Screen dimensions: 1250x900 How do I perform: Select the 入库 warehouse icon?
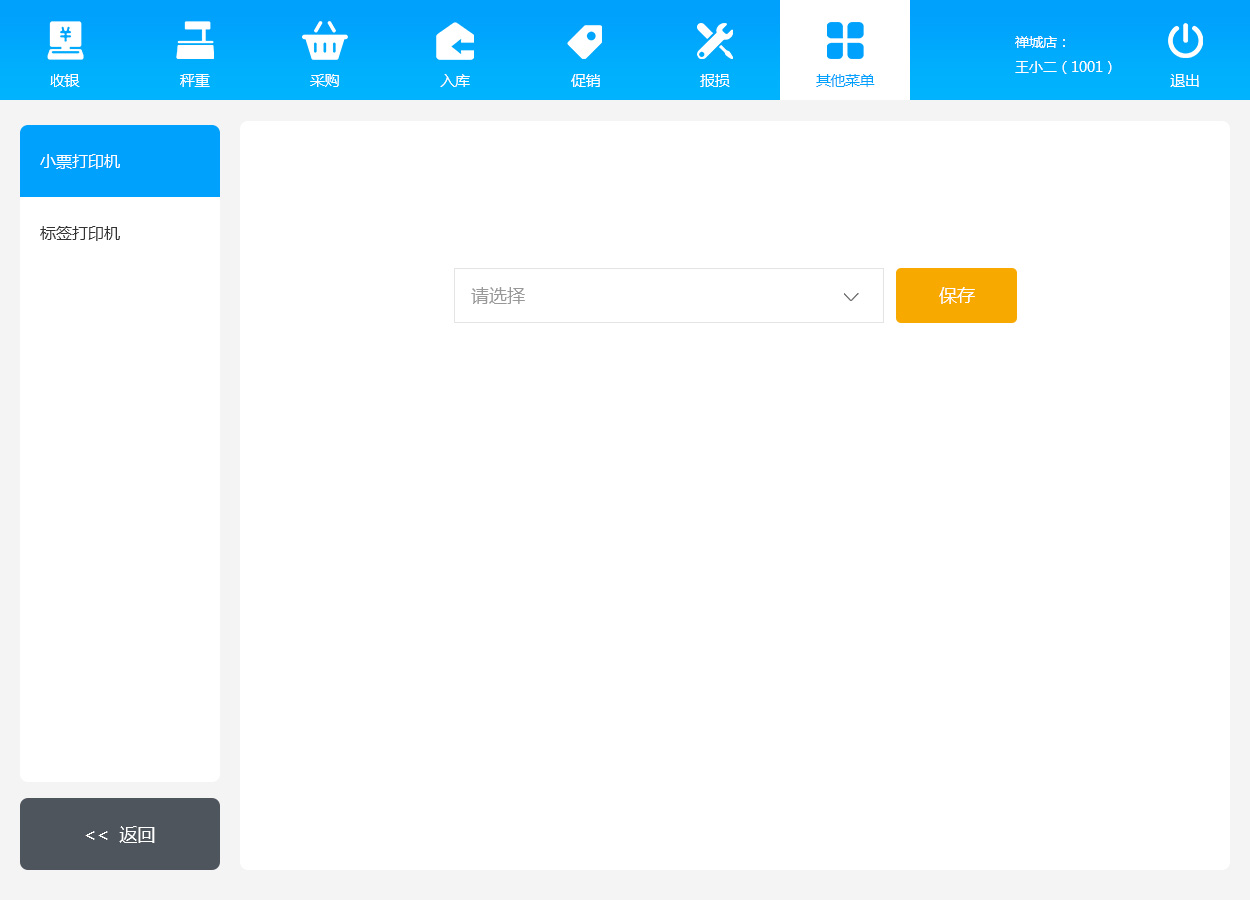pyautogui.click(x=455, y=40)
